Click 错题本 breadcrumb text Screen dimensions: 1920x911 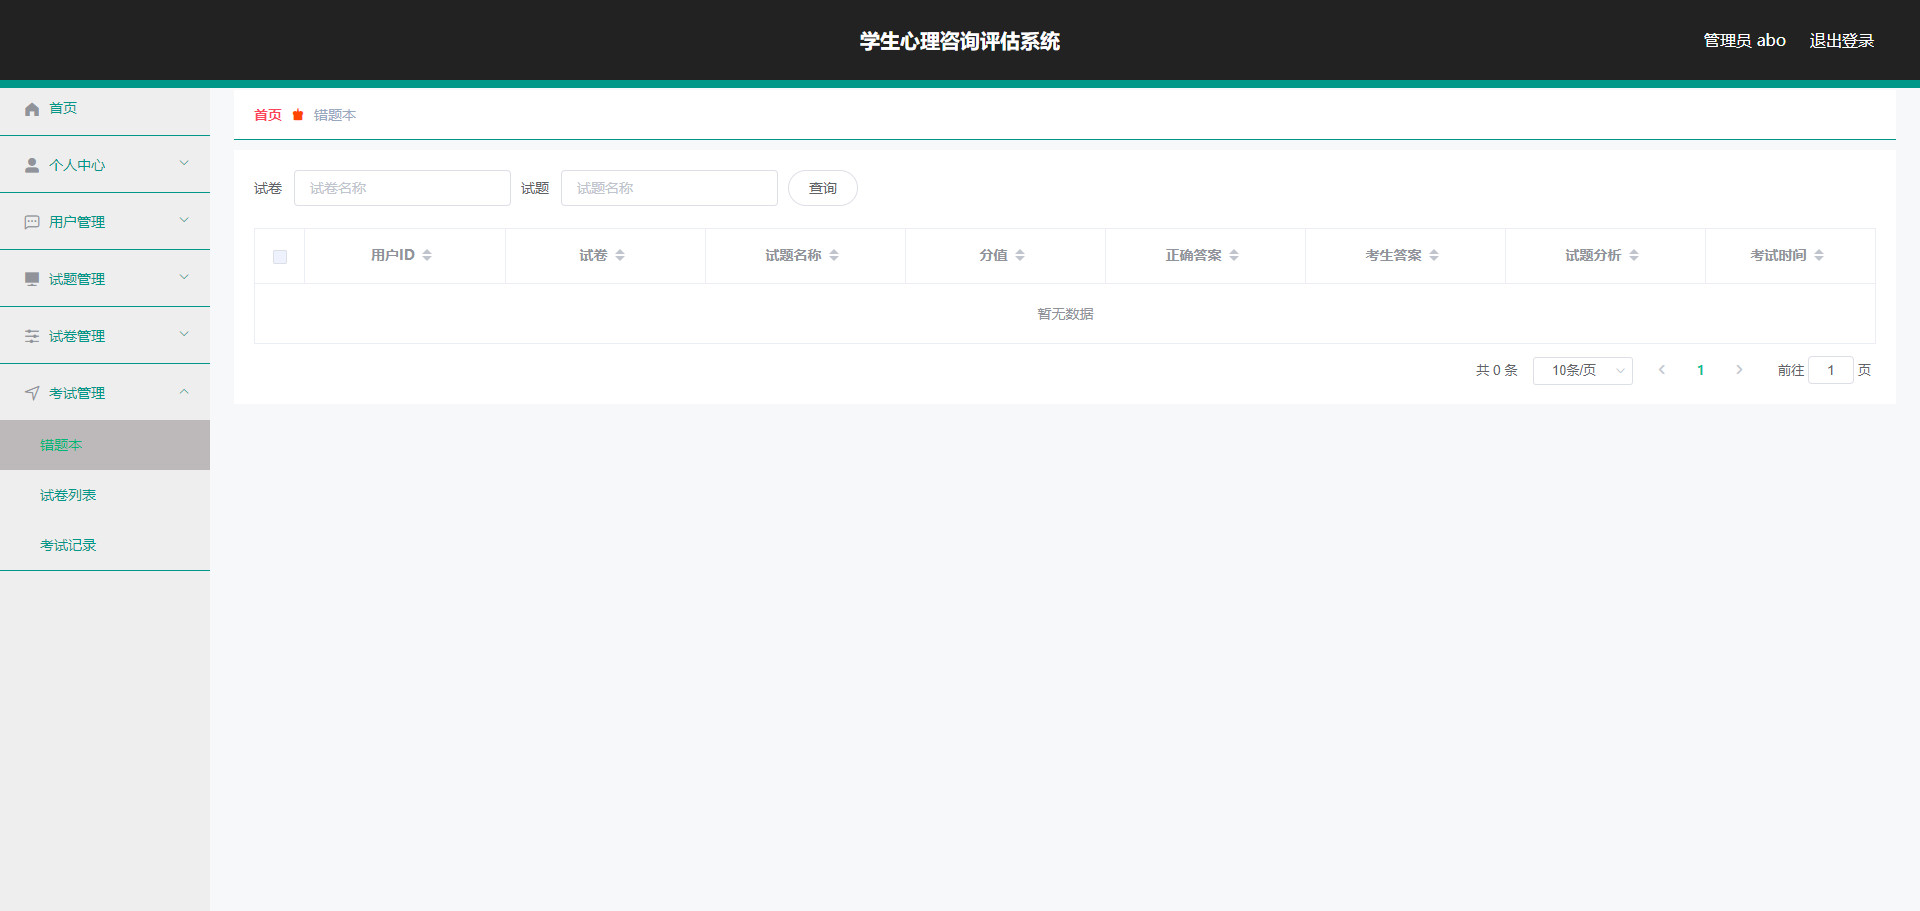pyautogui.click(x=335, y=115)
